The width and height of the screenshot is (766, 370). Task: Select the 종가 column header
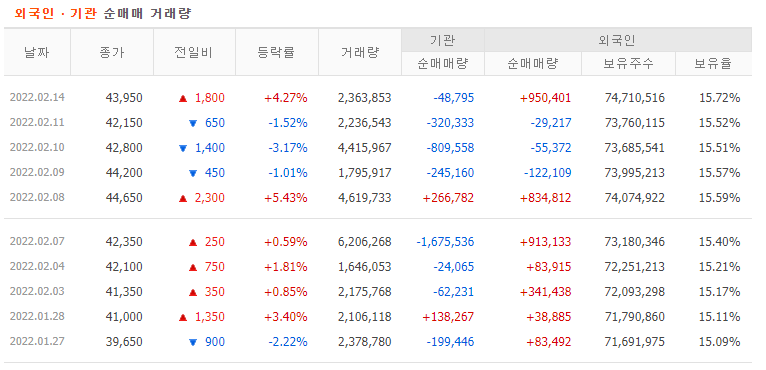coord(112,52)
